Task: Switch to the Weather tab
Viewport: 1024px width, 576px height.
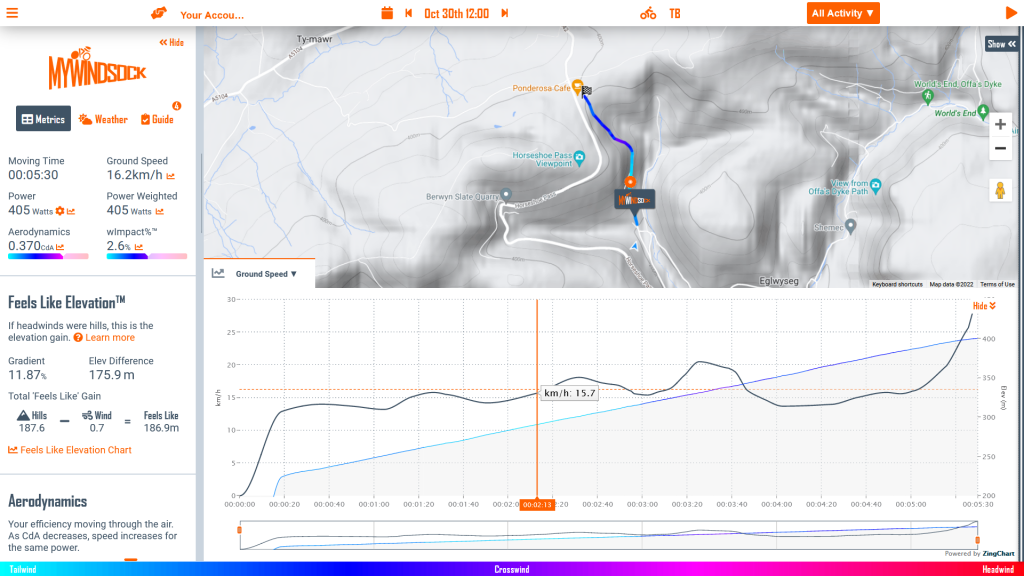Action: point(103,119)
